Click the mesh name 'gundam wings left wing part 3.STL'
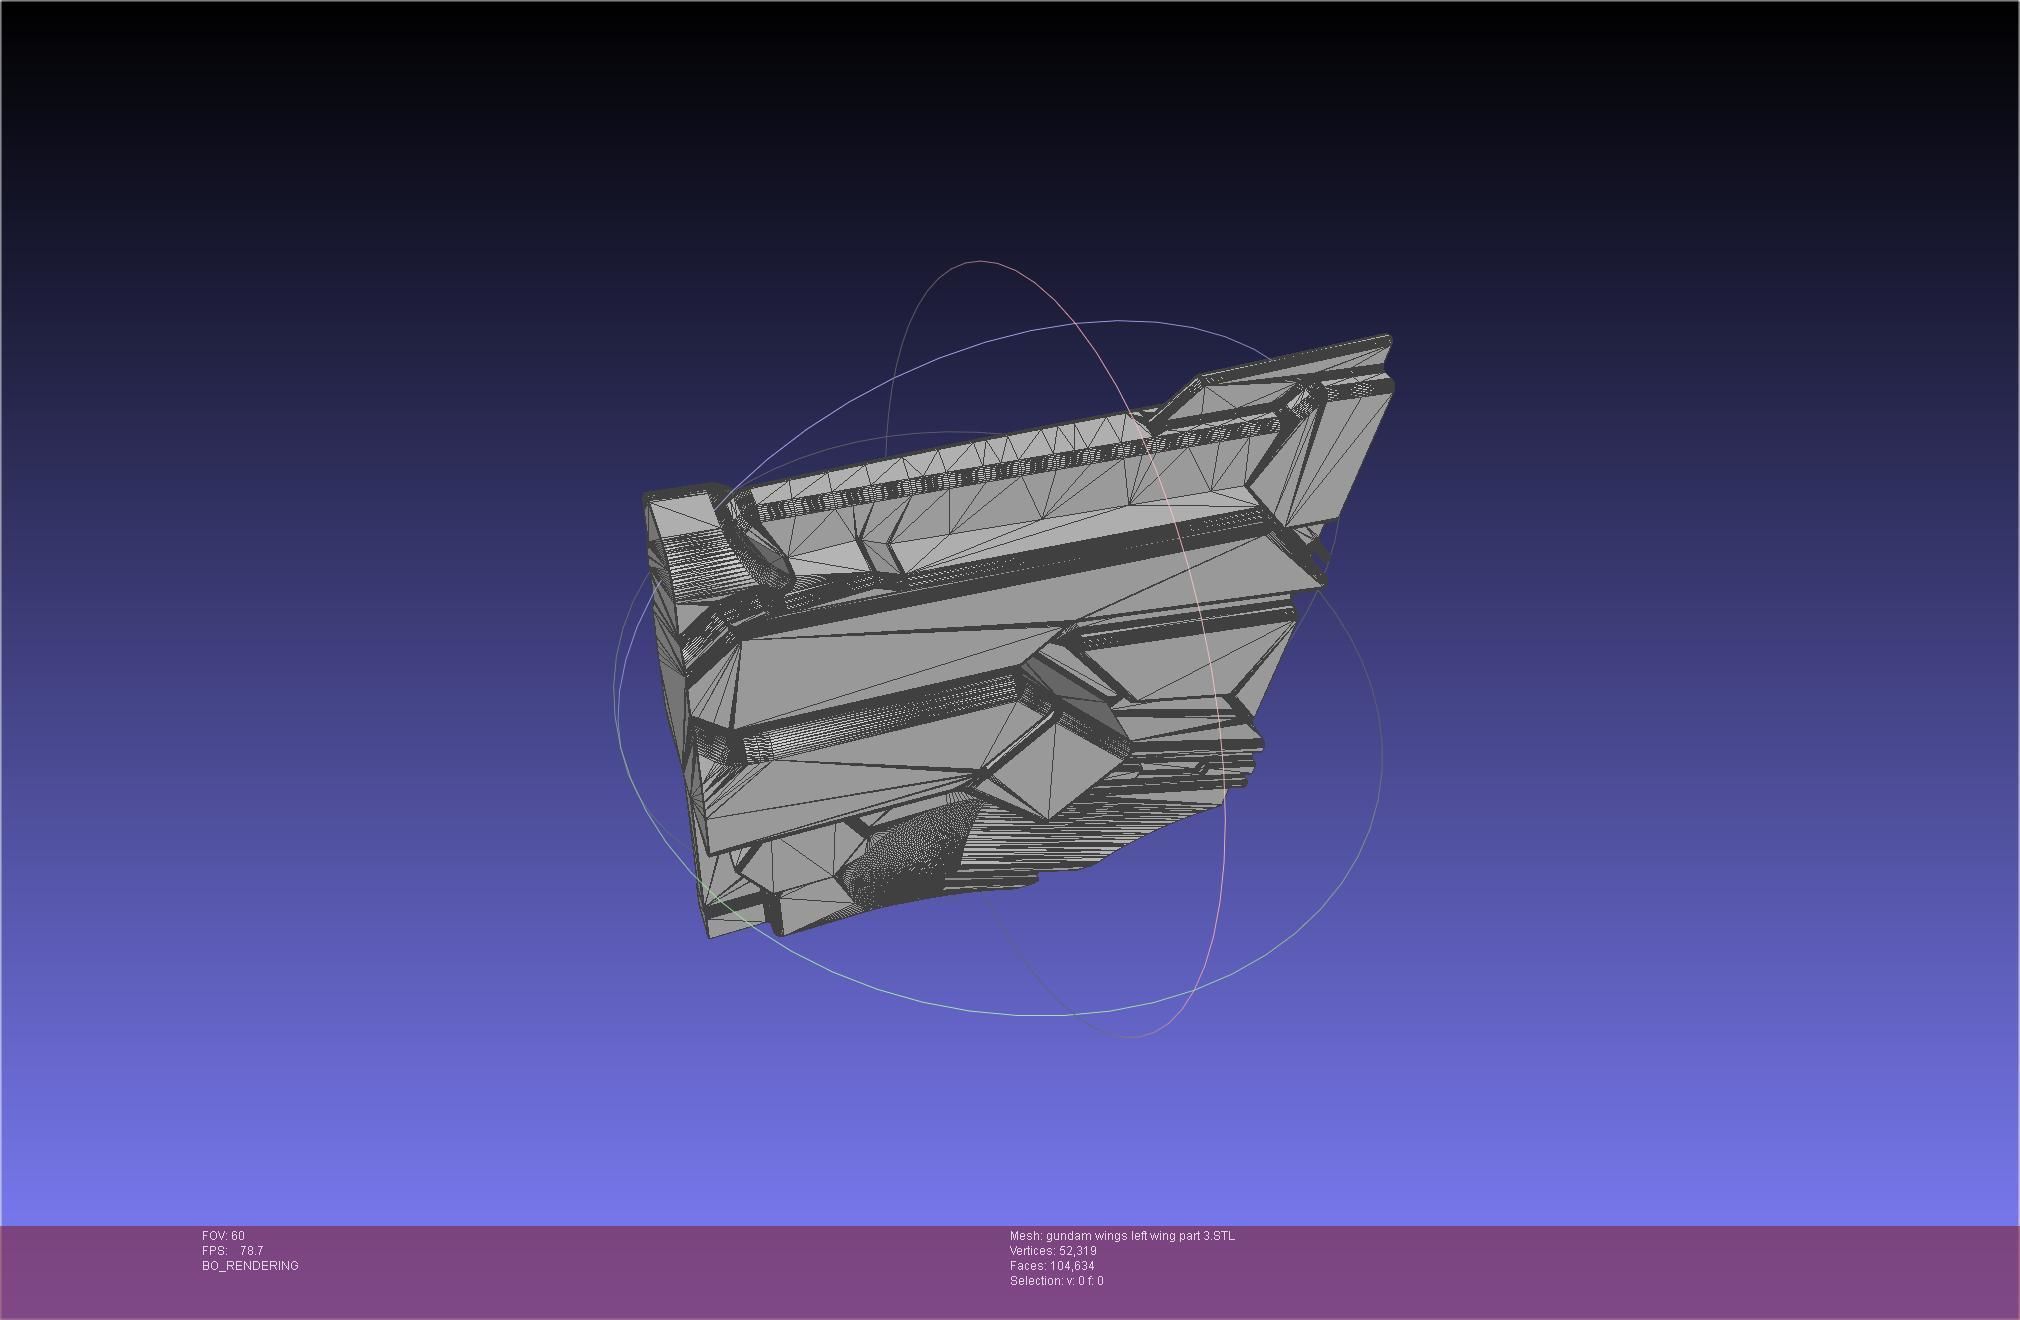This screenshot has width=2020, height=1320. pyautogui.click(x=1140, y=1236)
